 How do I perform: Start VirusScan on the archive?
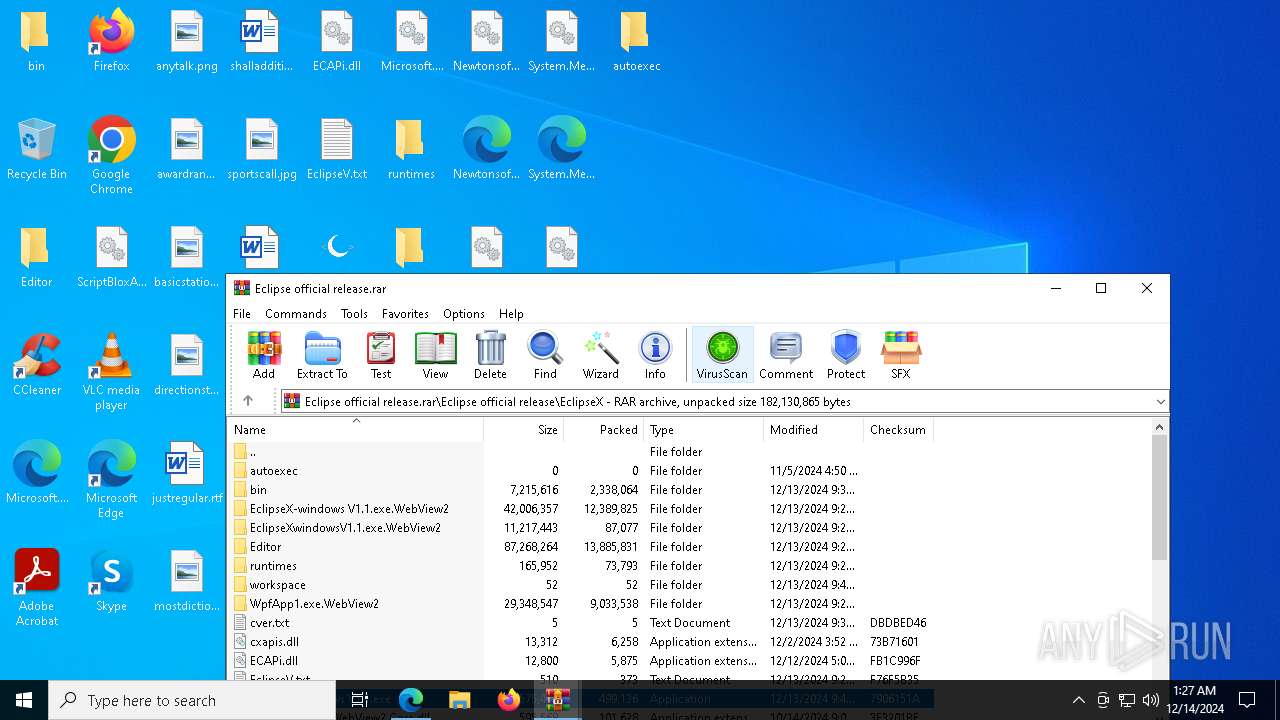pos(722,355)
